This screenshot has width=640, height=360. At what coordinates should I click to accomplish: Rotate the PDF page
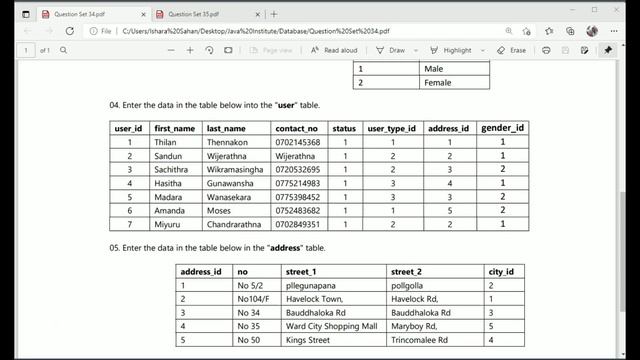point(209,50)
